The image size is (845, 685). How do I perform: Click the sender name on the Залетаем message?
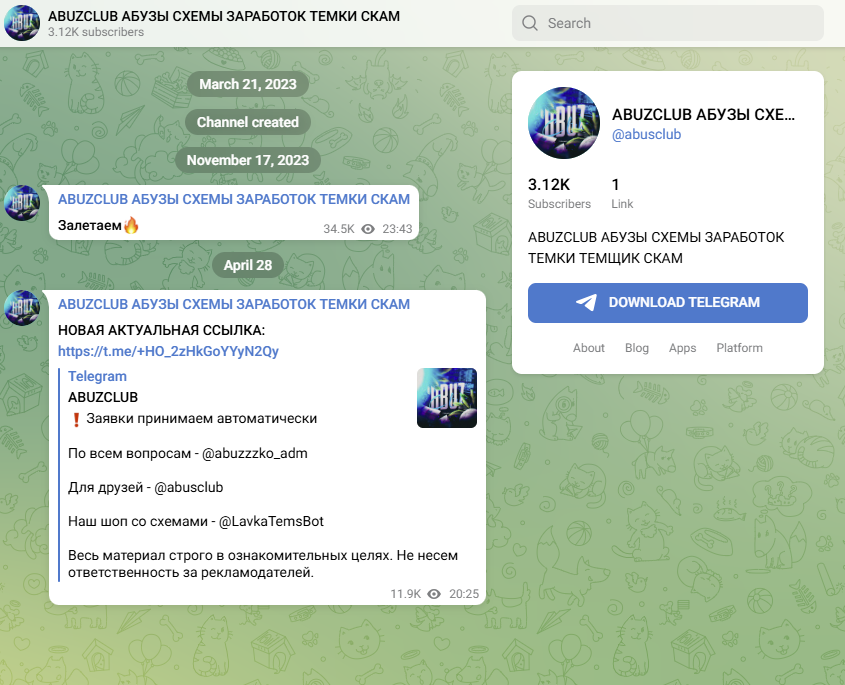234,199
